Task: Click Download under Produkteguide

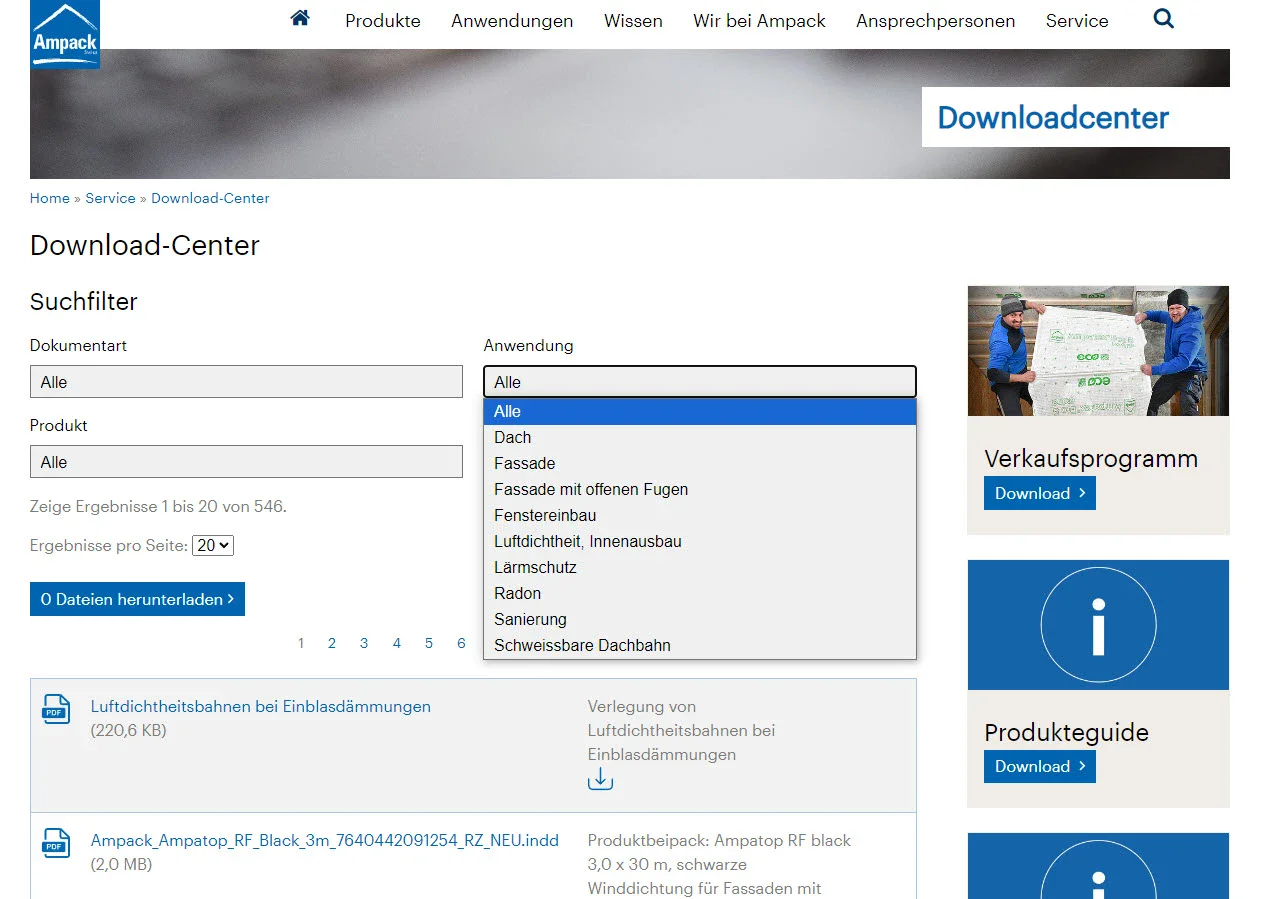Action: pos(1040,766)
